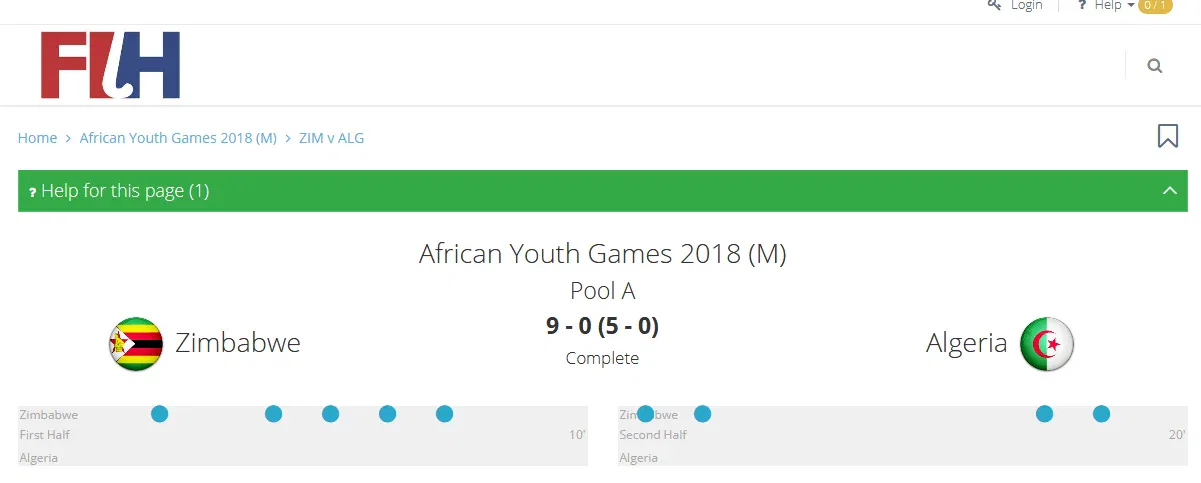This screenshot has width=1201, height=483.
Task: Click last Zimbabwe goal marker in first half
Action: click(x=445, y=414)
